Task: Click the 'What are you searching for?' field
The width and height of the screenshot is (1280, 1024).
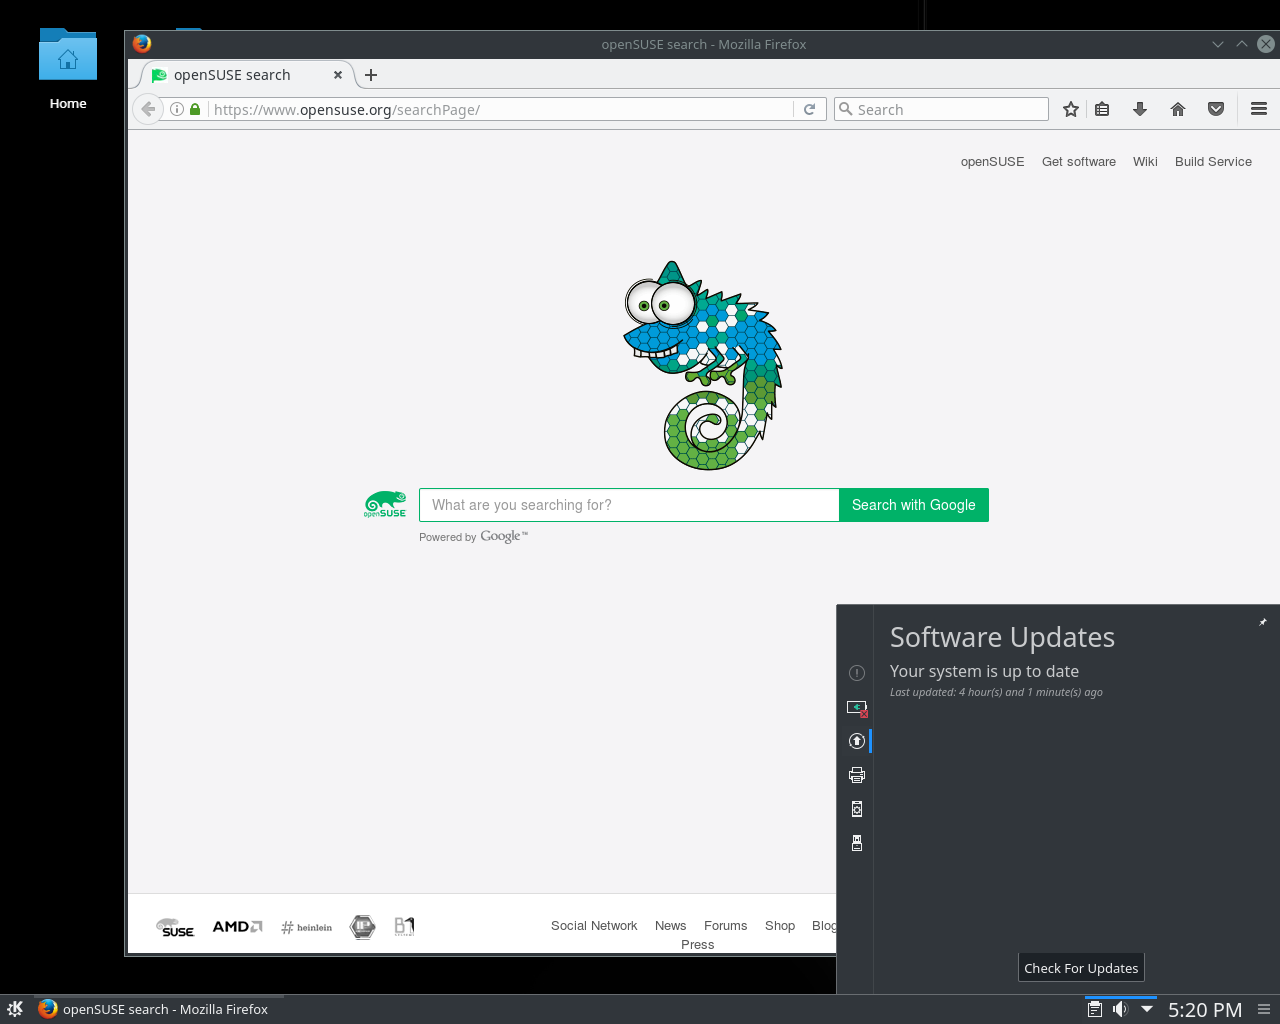Action: [x=629, y=505]
